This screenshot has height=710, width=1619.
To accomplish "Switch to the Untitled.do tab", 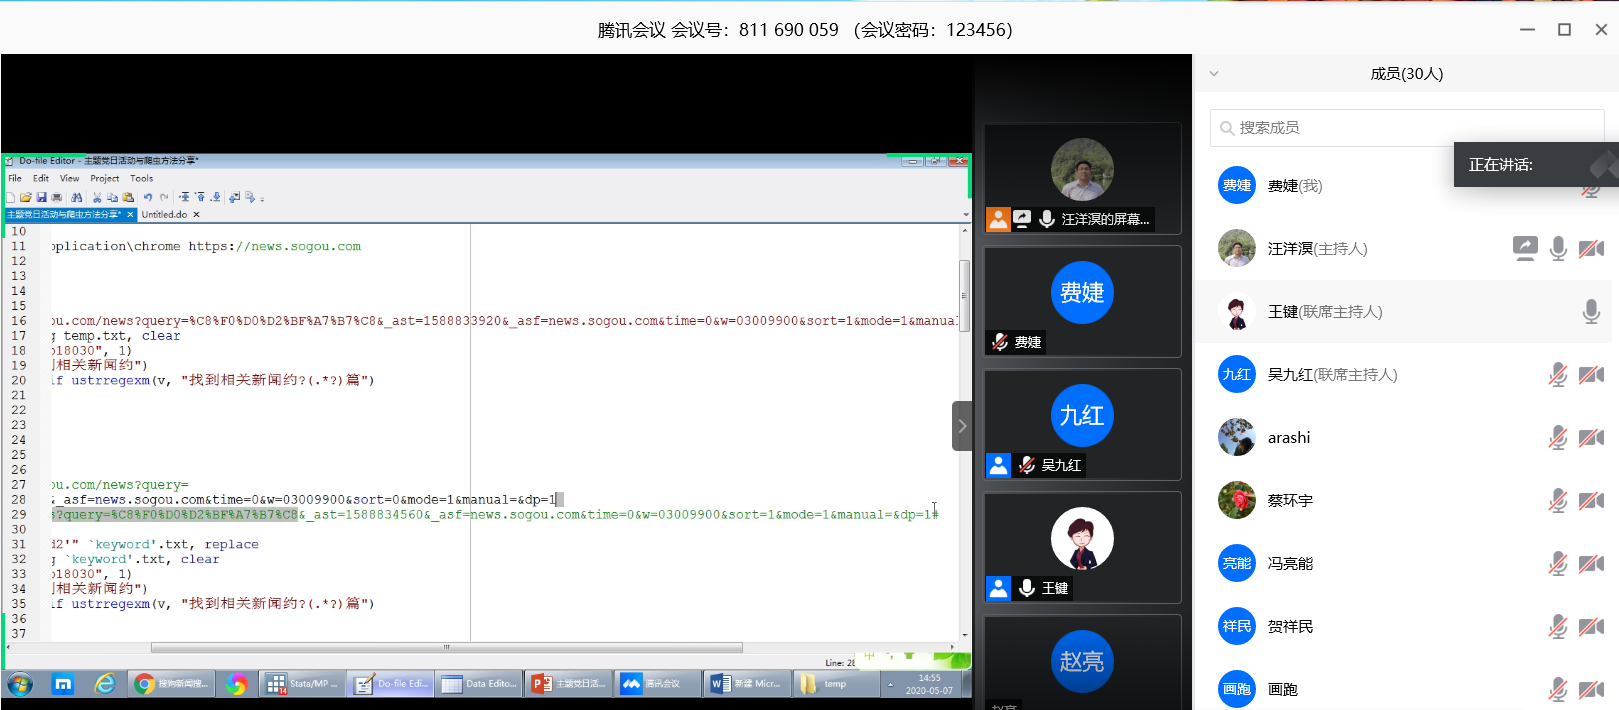I will click(164, 214).
